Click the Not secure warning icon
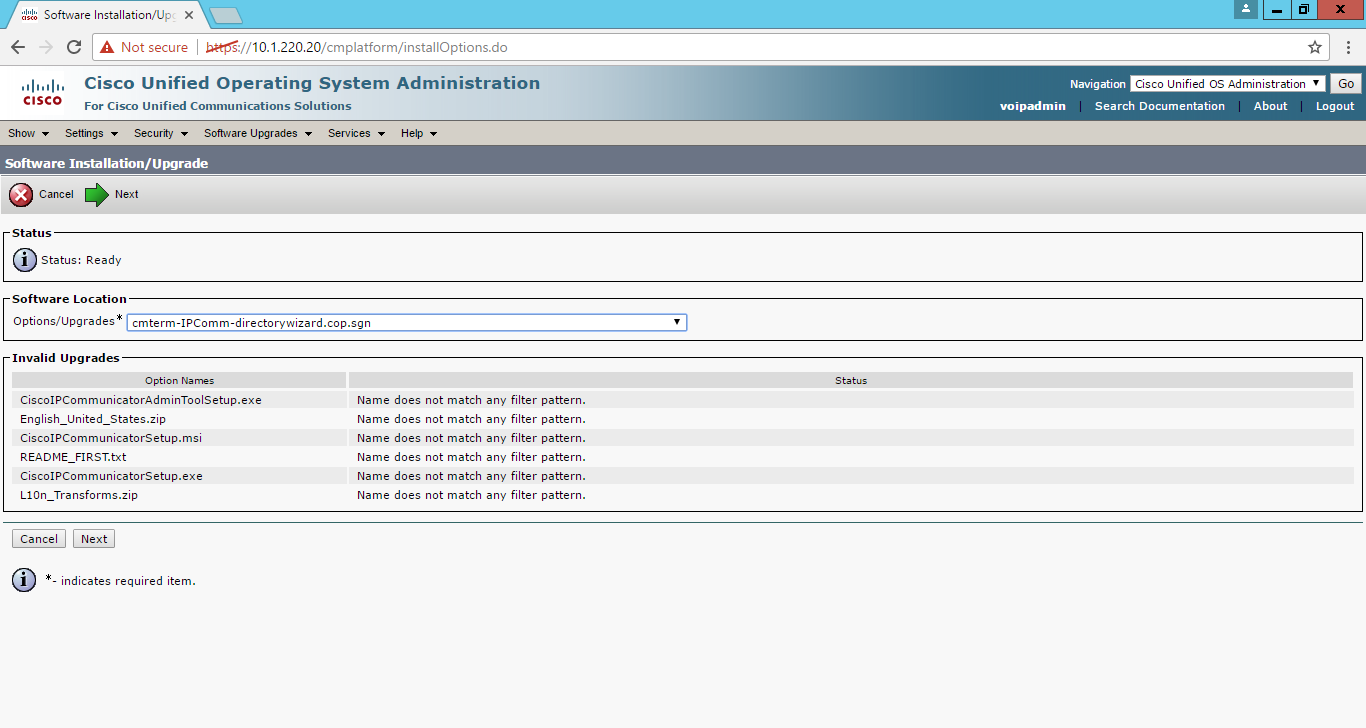 (107, 47)
